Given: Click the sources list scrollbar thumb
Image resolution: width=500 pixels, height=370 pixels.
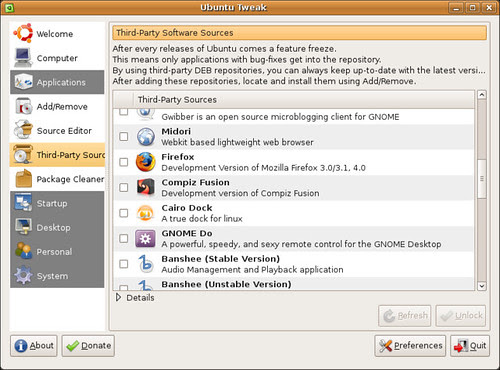Looking at the screenshot, I should 482,179.
